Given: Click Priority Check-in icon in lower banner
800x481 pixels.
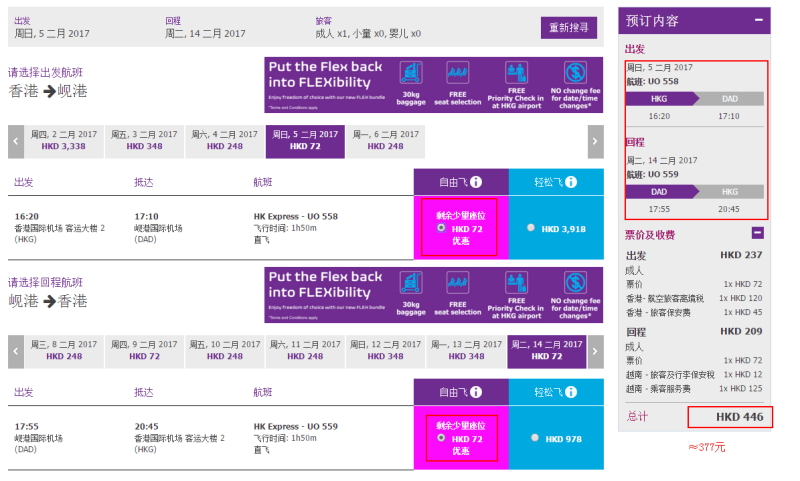Looking at the screenshot, I should coord(516,283).
